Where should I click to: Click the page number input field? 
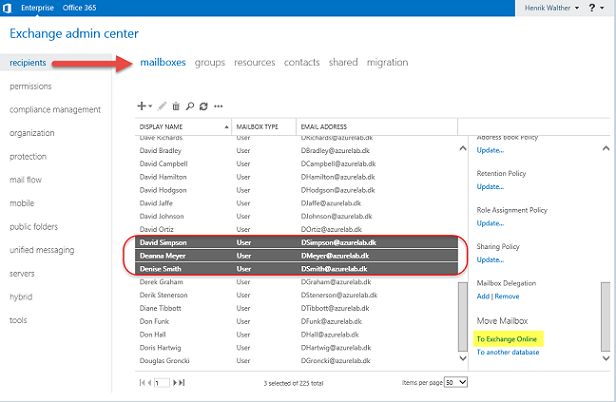161,382
